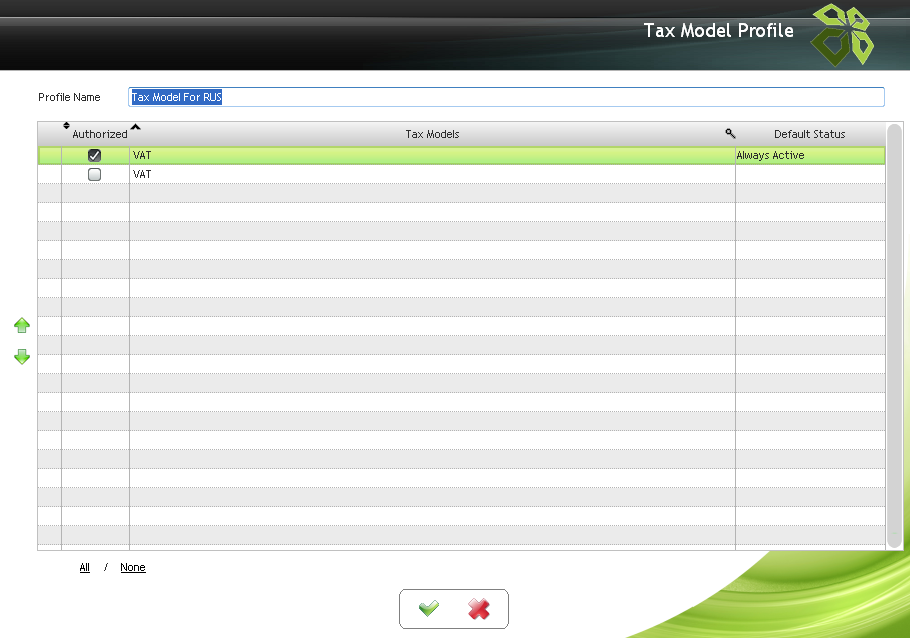The height and width of the screenshot is (638, 910).
Task: Click the sort arrows beside Authorized
Action: 67,126
